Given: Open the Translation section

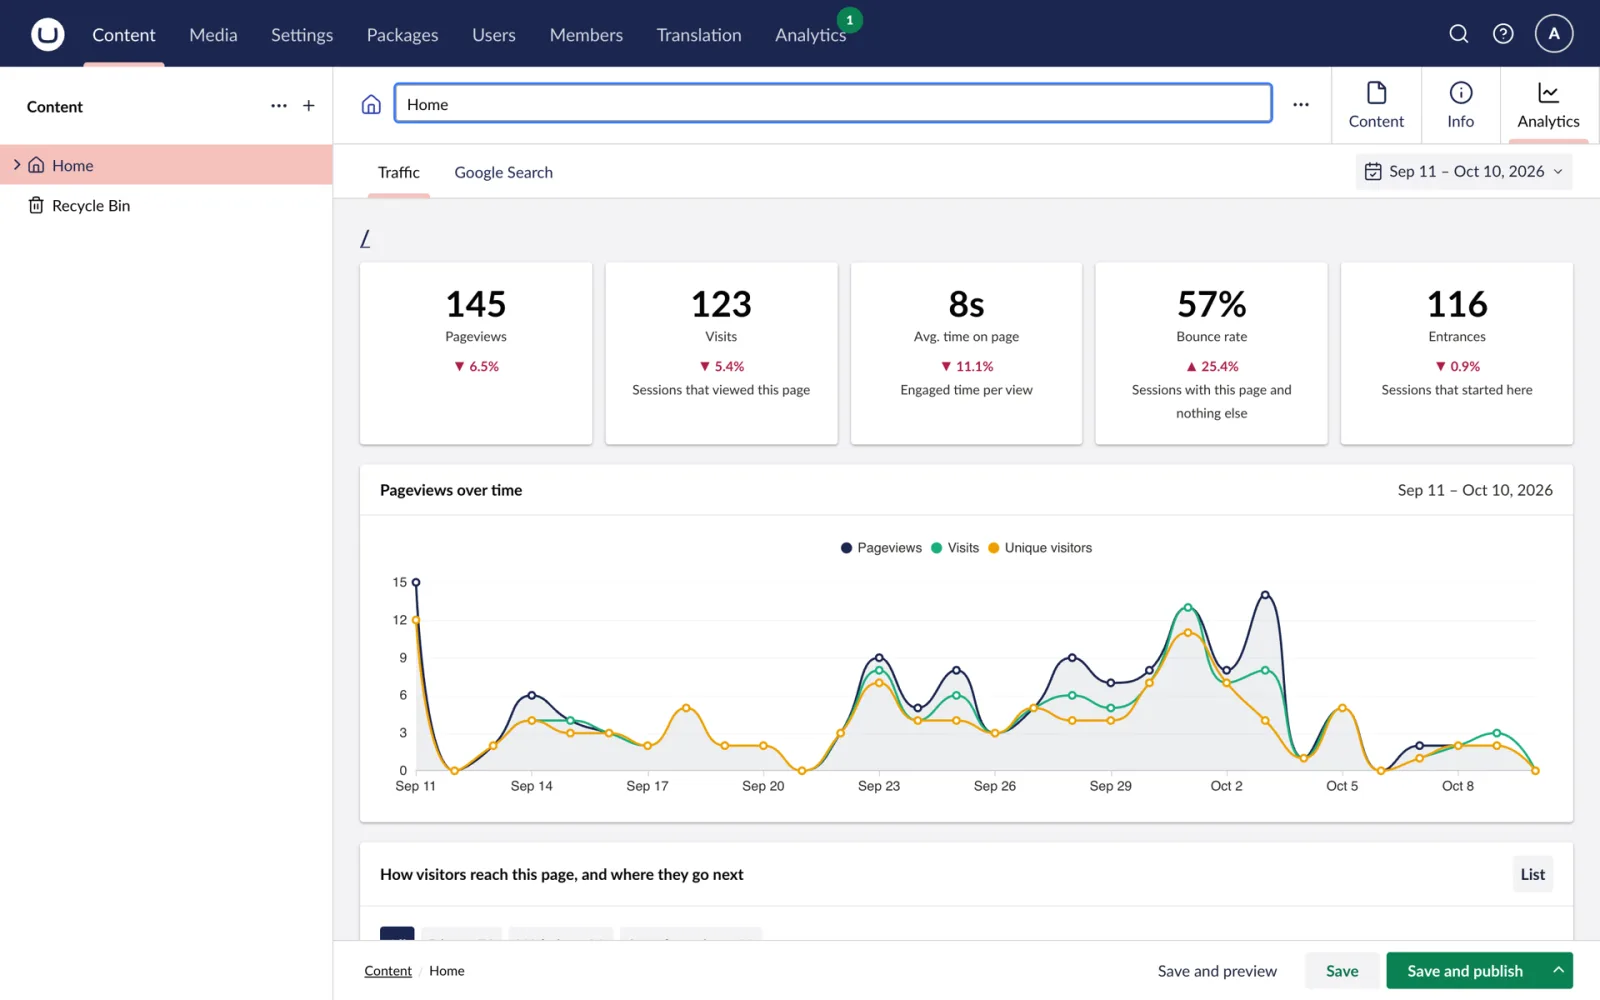Looking at the screenshot, I should coord(699,35).
